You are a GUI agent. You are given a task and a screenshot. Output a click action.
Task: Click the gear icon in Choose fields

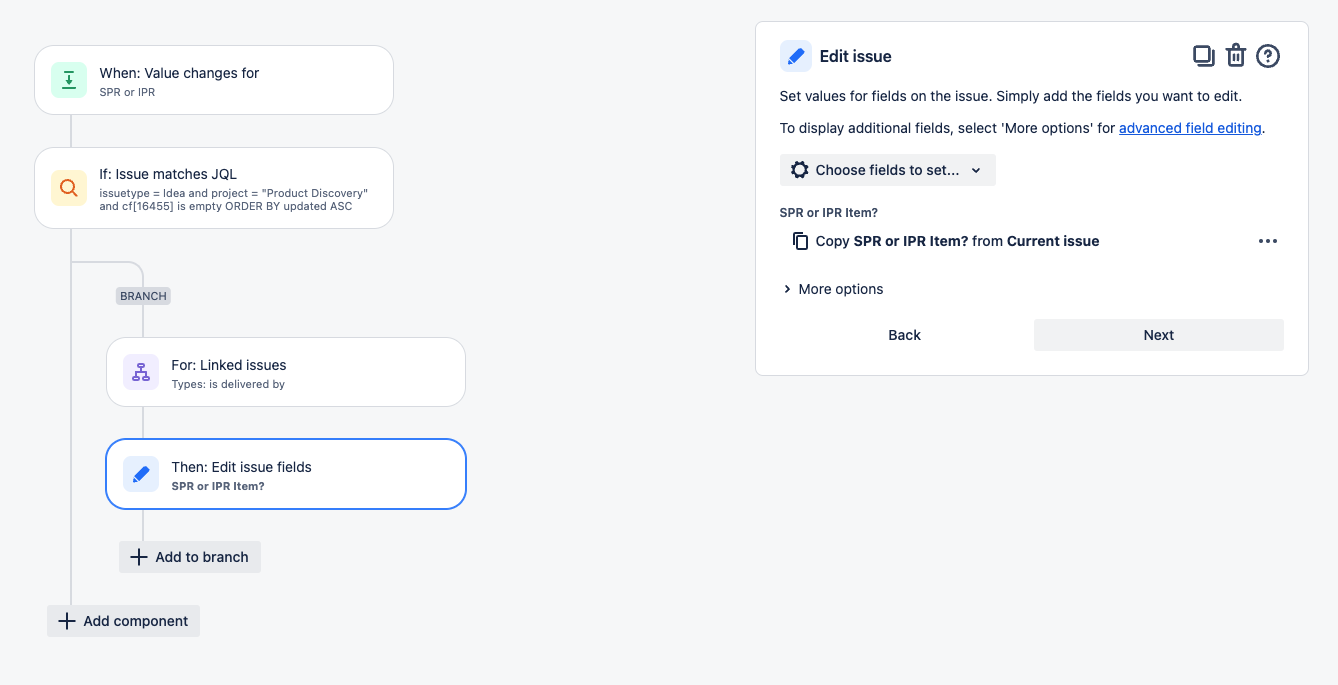[x=799, y=170]
